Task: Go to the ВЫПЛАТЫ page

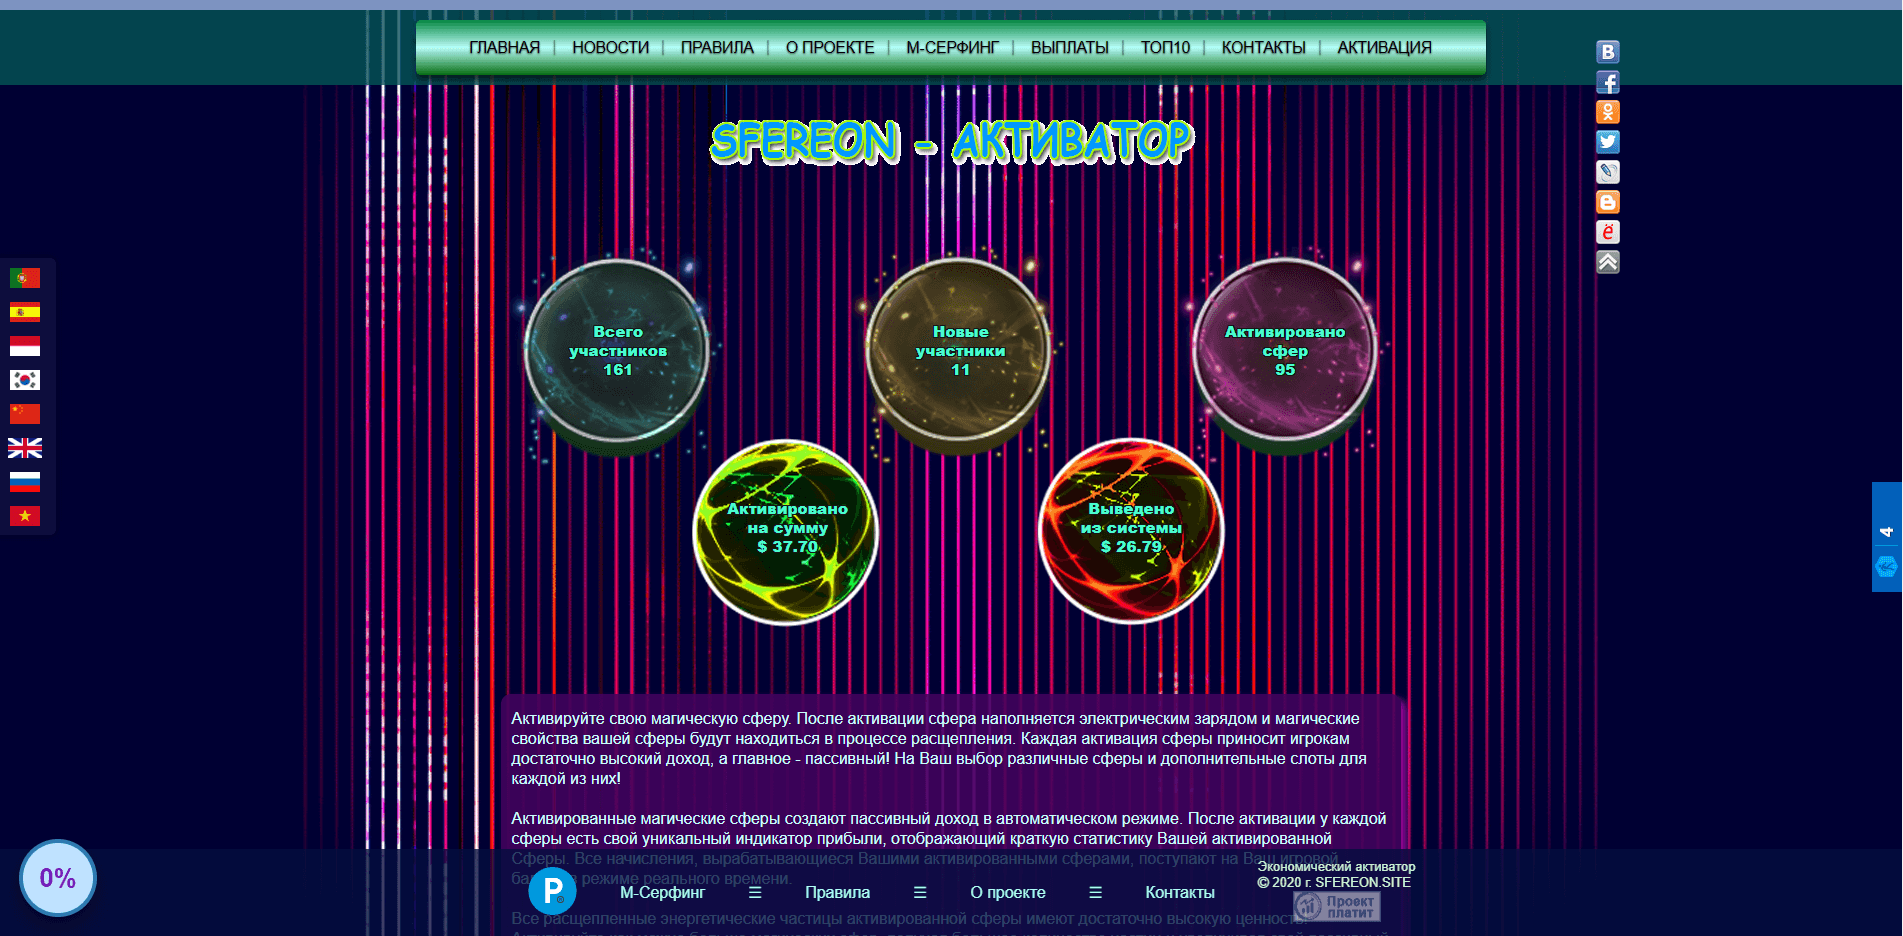Action: tap(1069, 48)
